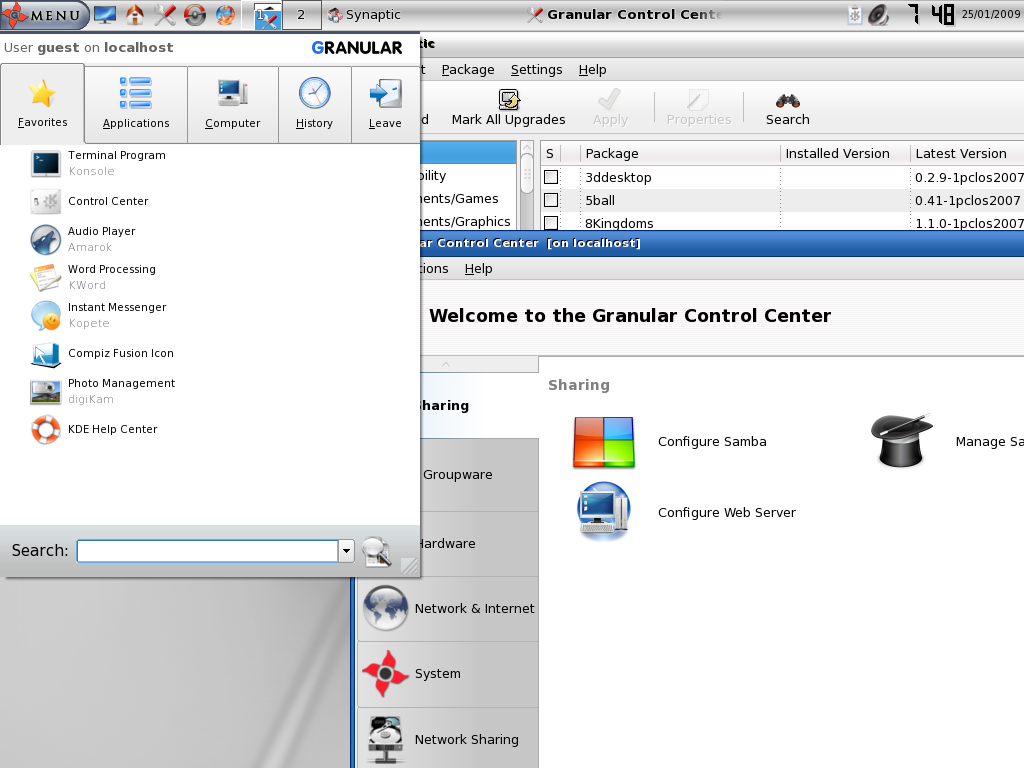1024x768 pixels.
Task: Open Configure Web Server
Action: 686,512
